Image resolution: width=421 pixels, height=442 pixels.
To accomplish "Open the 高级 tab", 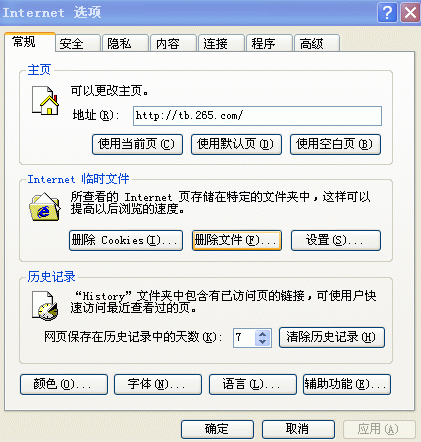I will click(x=317, y=43).
